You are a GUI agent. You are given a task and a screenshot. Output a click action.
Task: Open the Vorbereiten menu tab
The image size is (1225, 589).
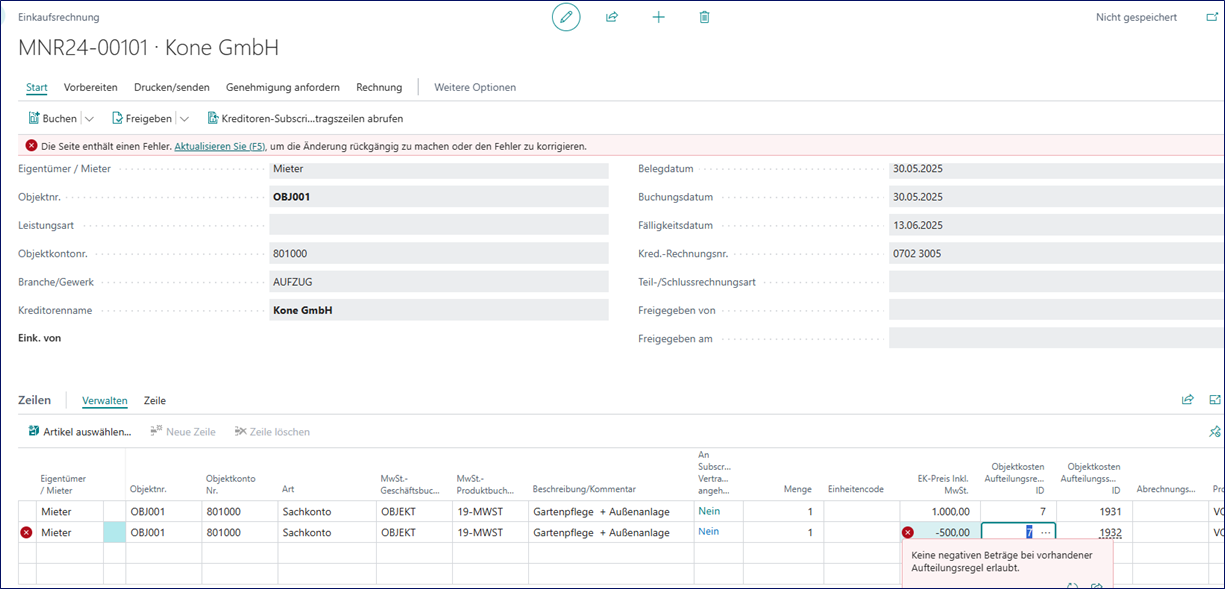90,87
